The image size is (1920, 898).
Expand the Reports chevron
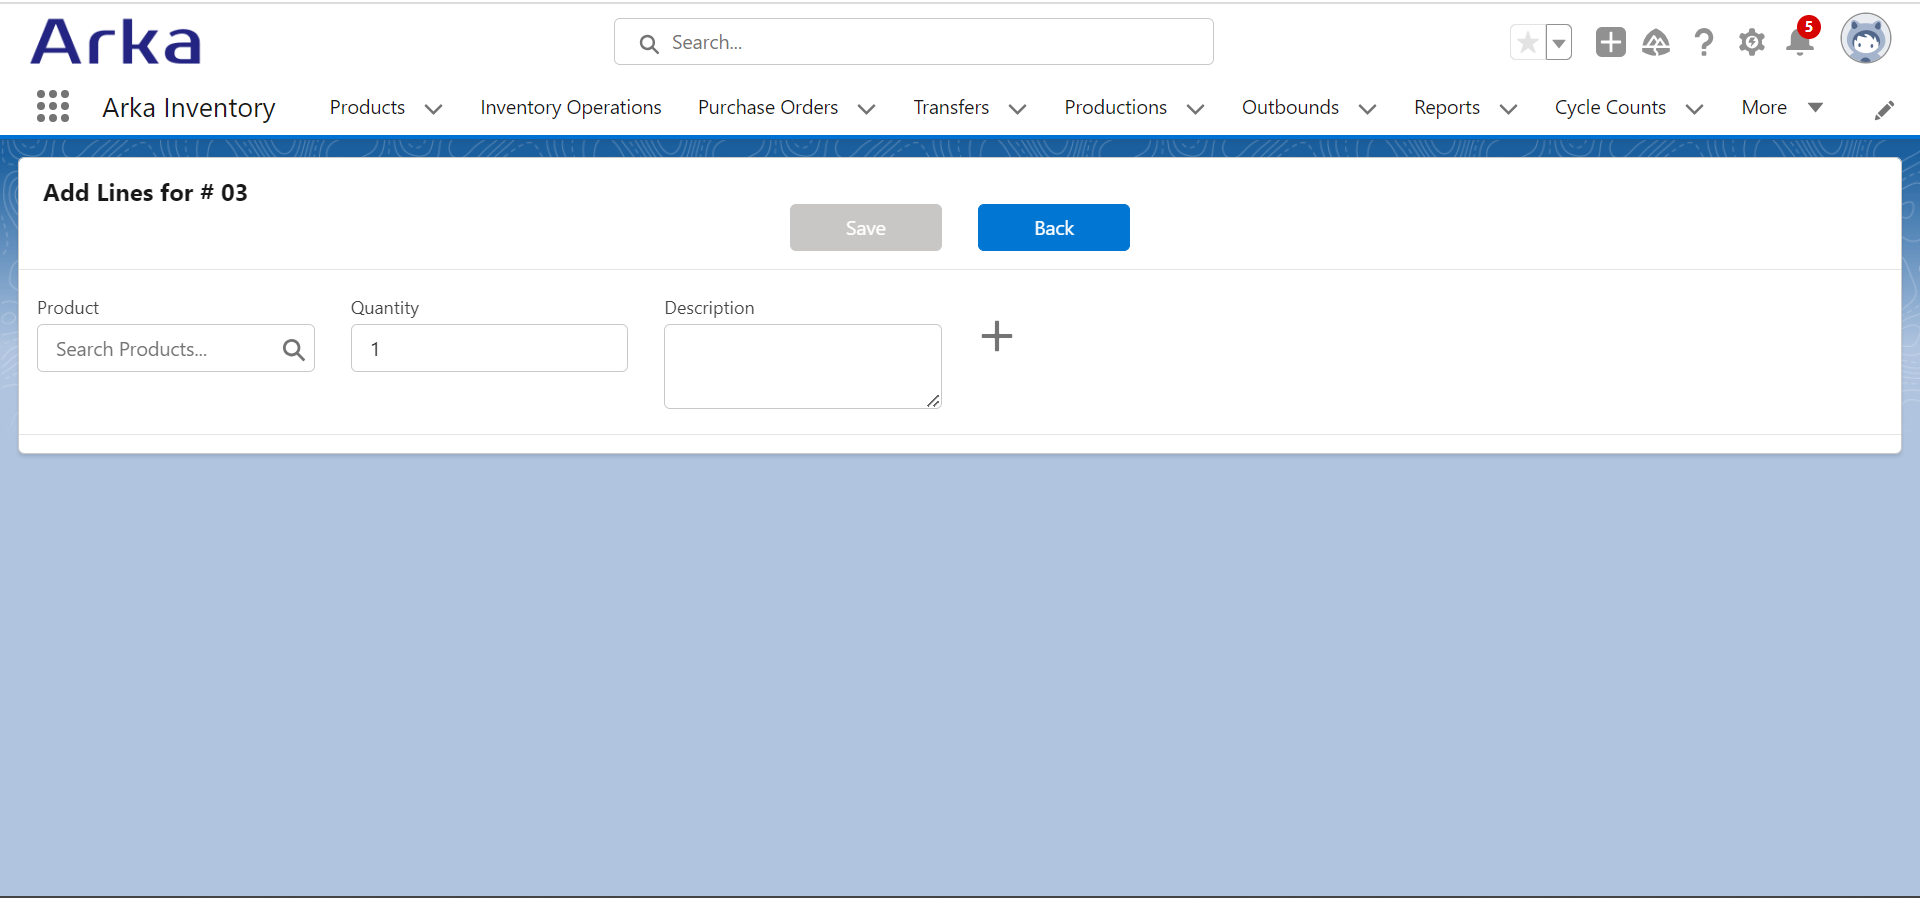pos(1509,109)
